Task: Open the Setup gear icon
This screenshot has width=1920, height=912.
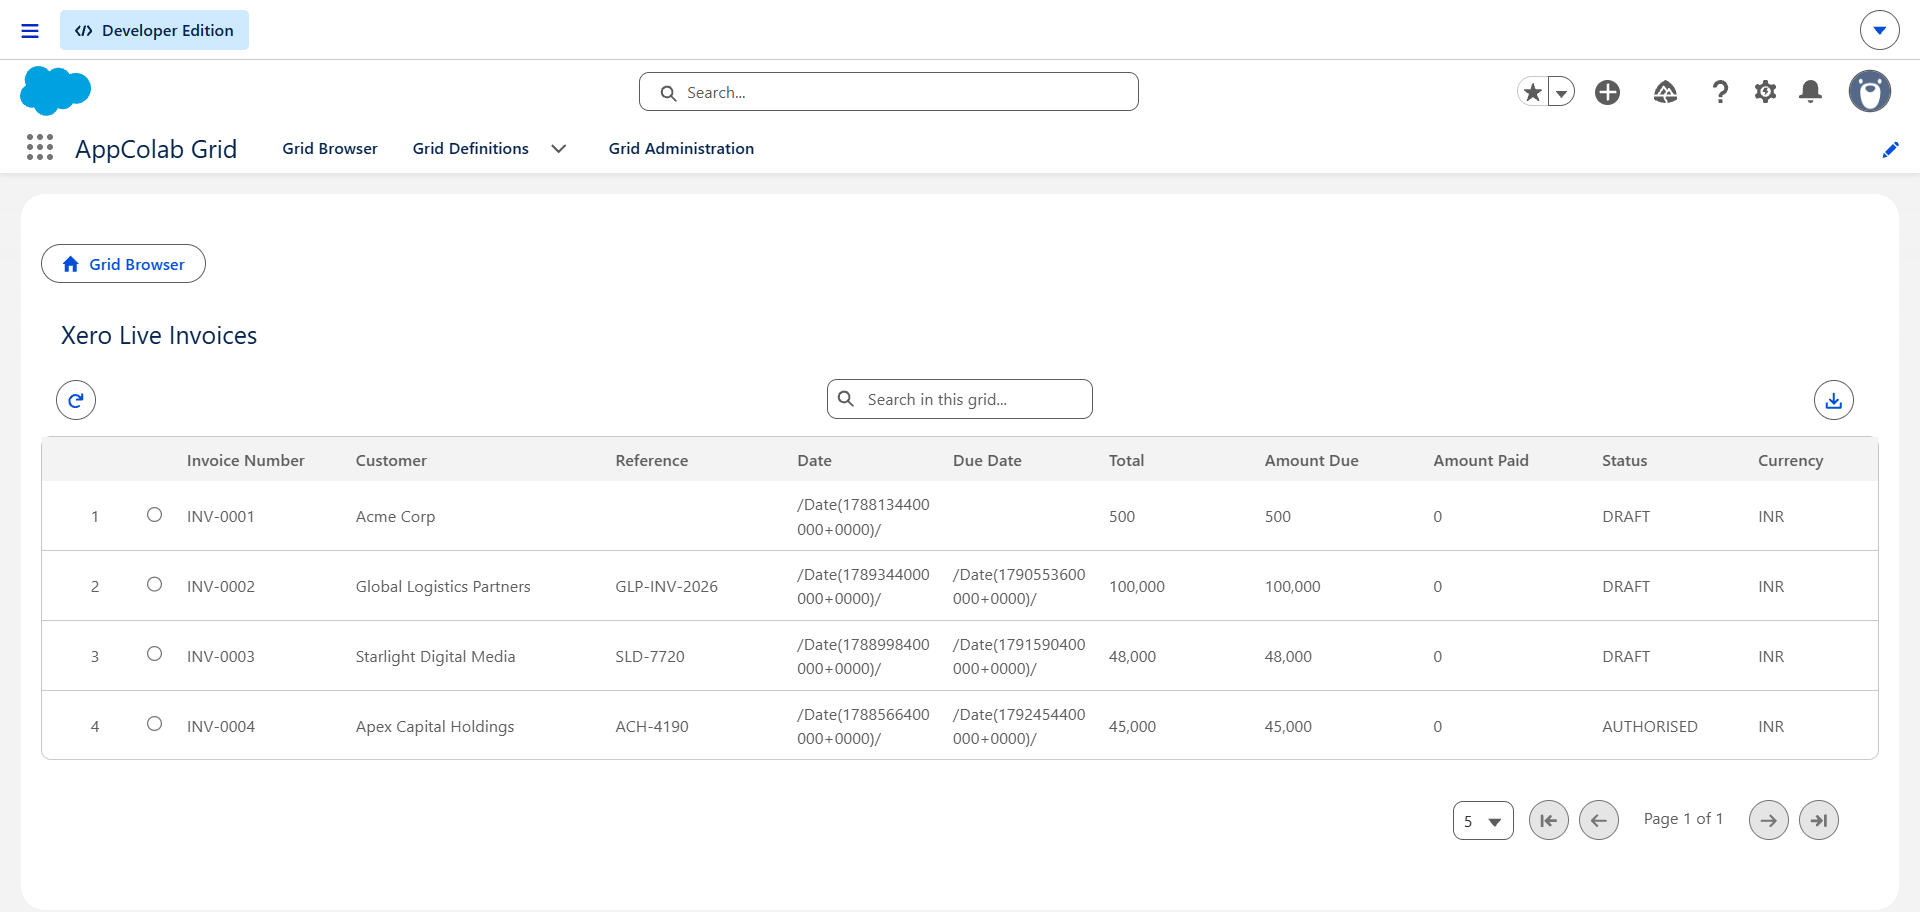Action: coord(1766,92)
